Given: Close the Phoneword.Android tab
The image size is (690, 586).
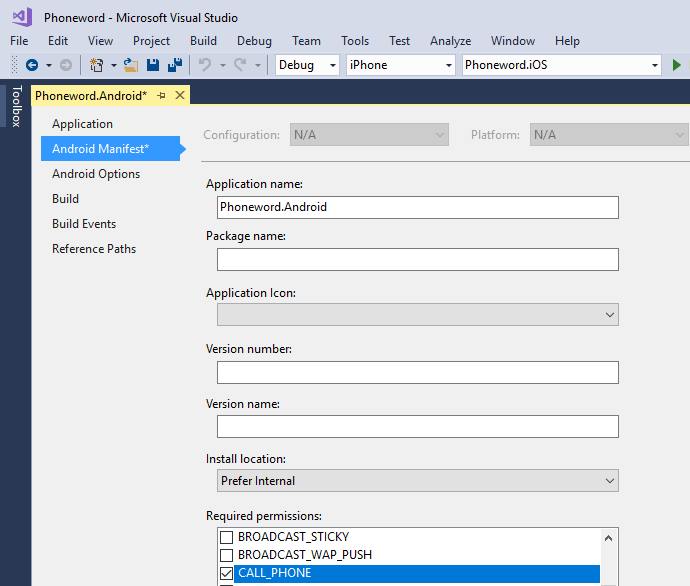Looking at the screenshot, I should pos(180,95).
